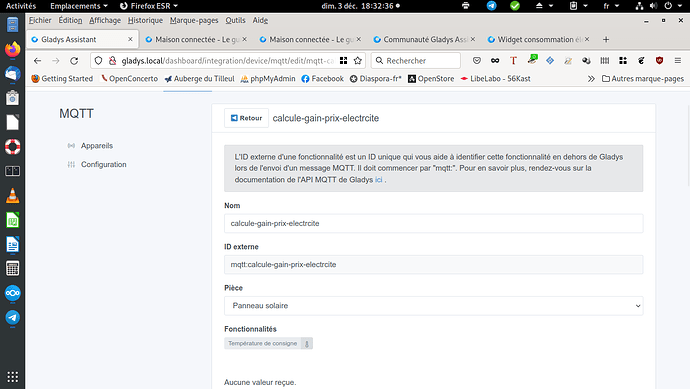Image resolution: width=690 pixels, height=389 pixels.
Task: Go back with the browser back arrow
Action: tap(37, 61)
